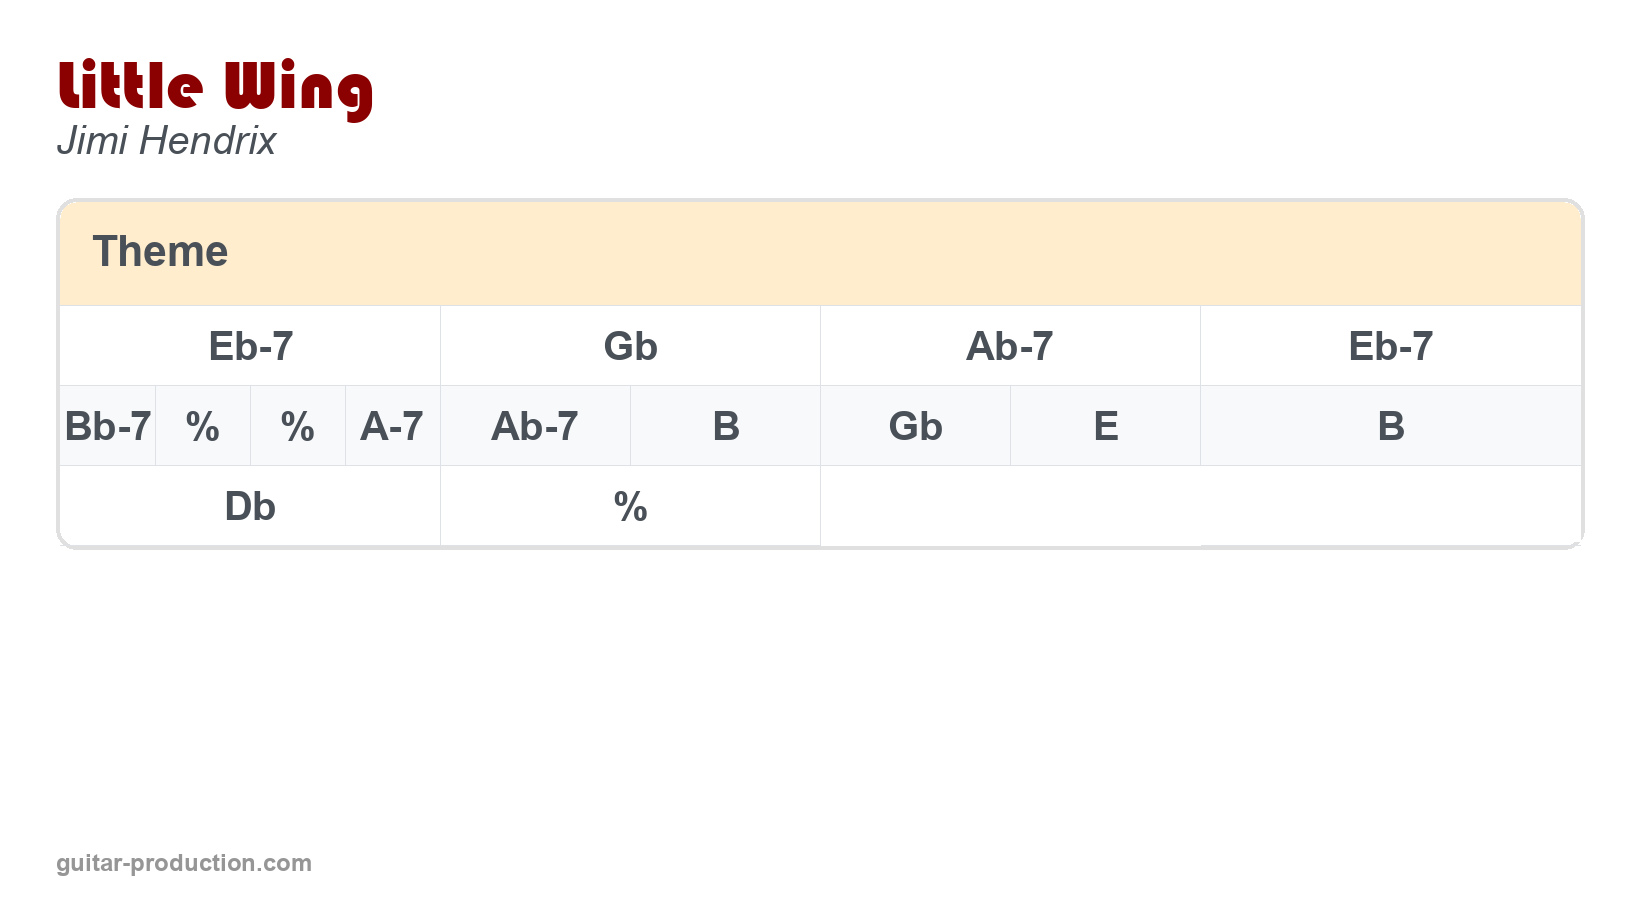Click the repeat sign just before A-7
The image size is (1640, 900).
click(298, 427)
